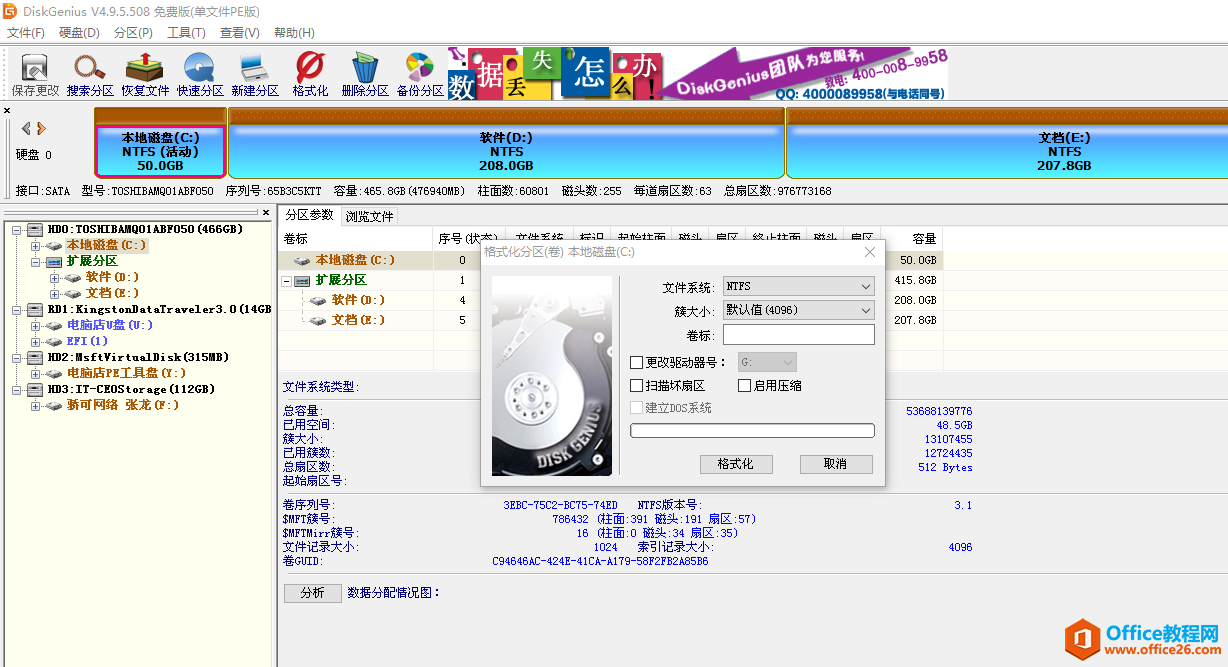Screen dimensions: 1228x667
Task: Check the 扫描坏扇区 option
Action: pos(637,385)
